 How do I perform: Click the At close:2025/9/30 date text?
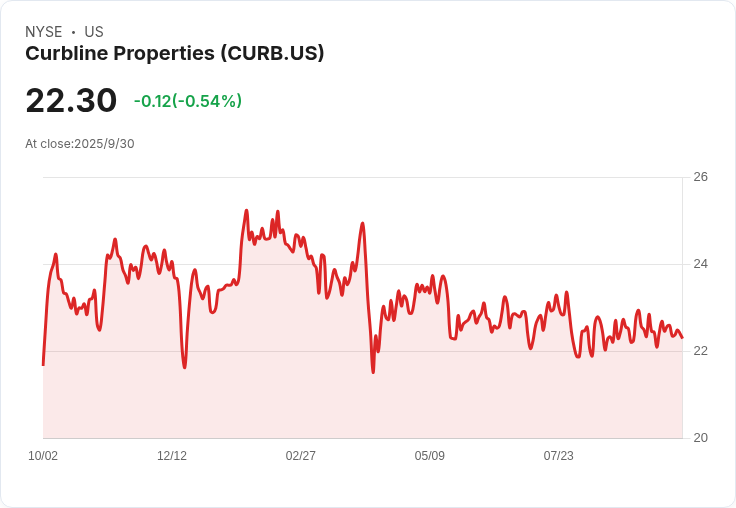tap(80, 144)
